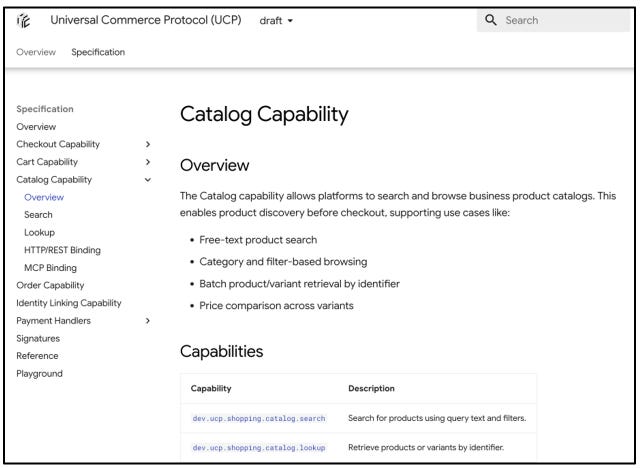Click 'Search for products using query text' cell
Viewport: 641px width, 468px height.
[437, 418]
